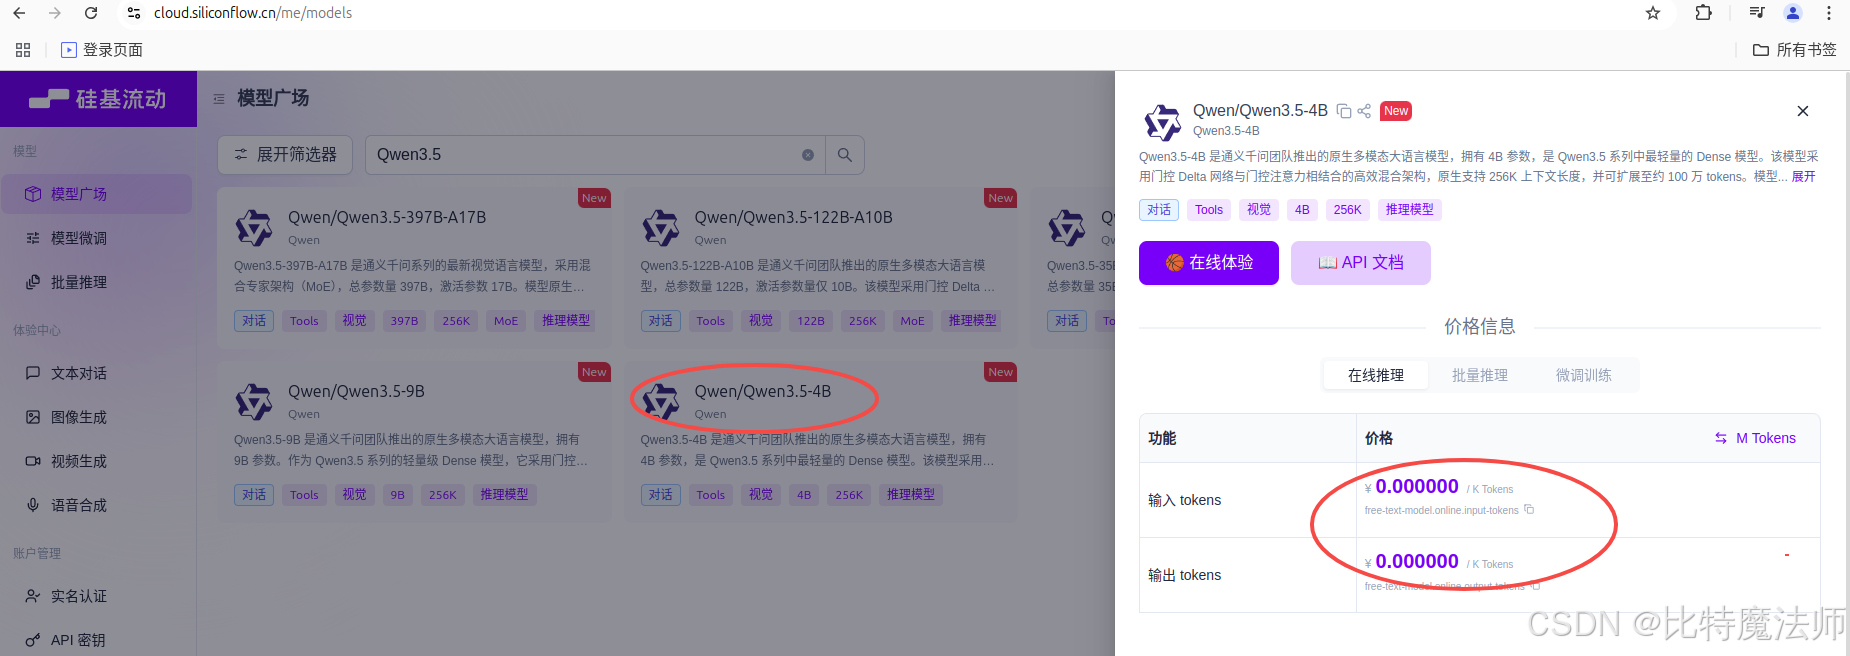Click the 价格信息 section heading
This screenshot has width=1850, height=656.
coord(1480,327)
